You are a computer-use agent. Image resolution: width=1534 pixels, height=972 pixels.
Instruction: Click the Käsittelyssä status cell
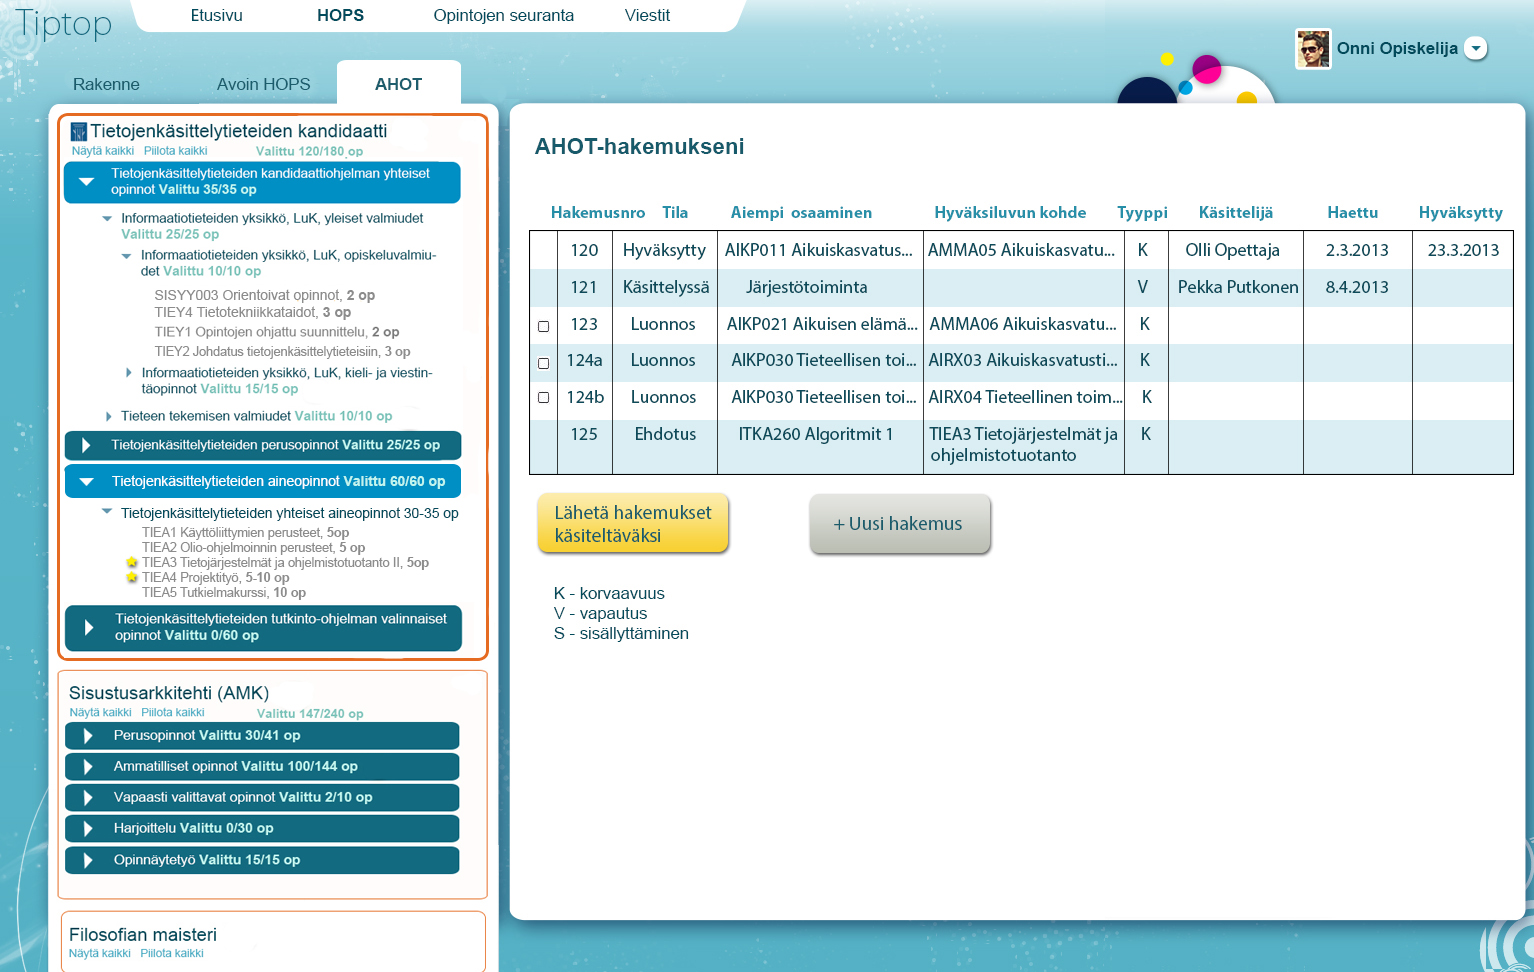[x=665, y=287]
